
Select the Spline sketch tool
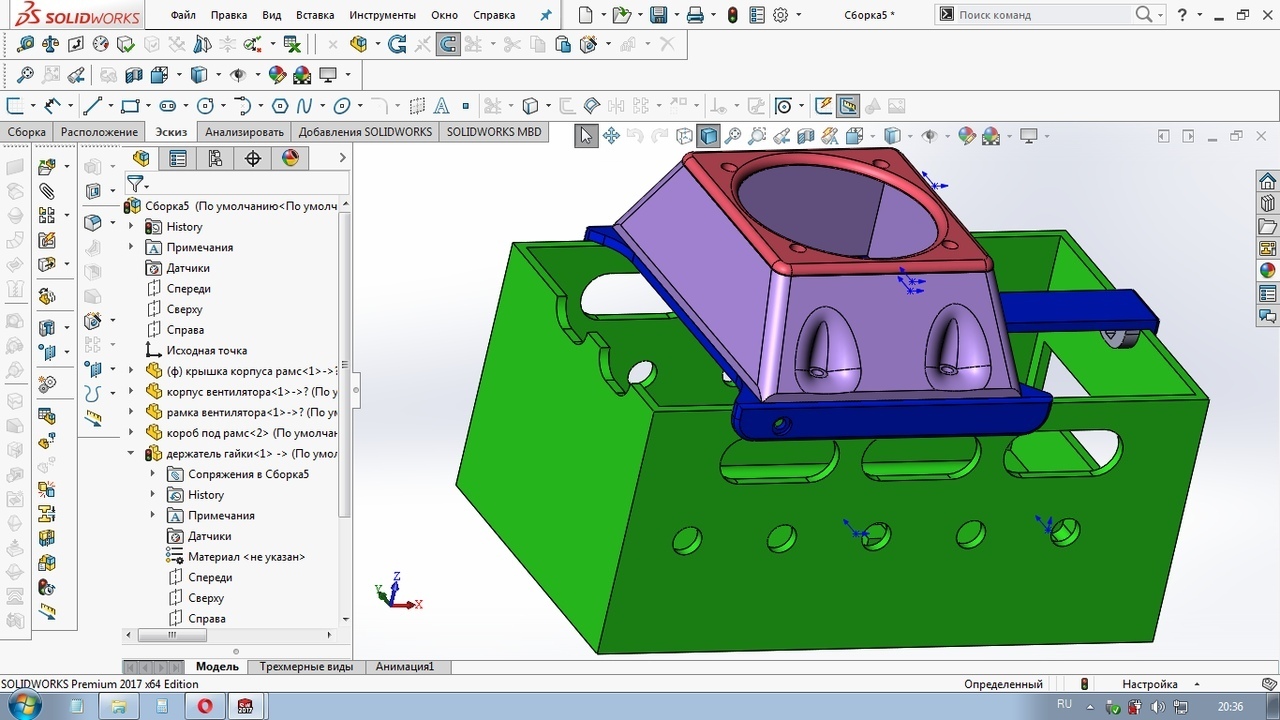pos(304,105)
